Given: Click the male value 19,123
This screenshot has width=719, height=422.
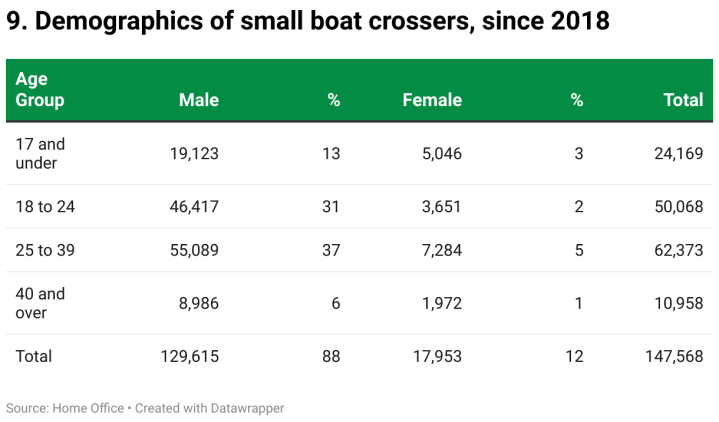Looking at the screenshot, I should click(x=194, y=153).
